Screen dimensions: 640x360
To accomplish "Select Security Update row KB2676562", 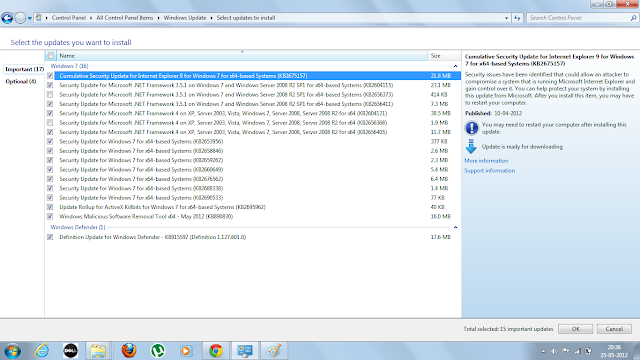I will tap(253, 179).
